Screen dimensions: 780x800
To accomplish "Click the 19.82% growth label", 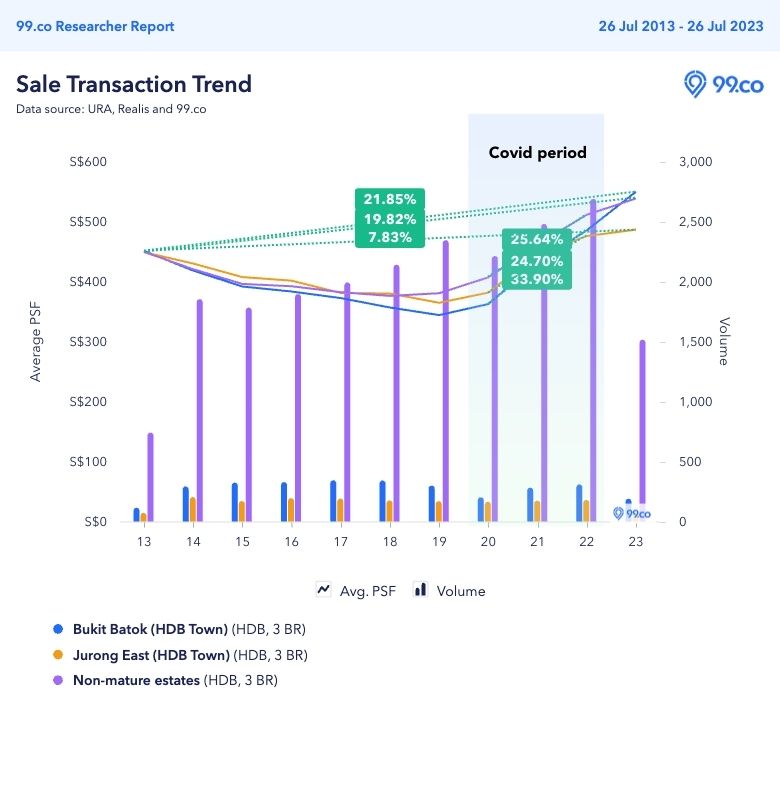I will click(390, 219).
